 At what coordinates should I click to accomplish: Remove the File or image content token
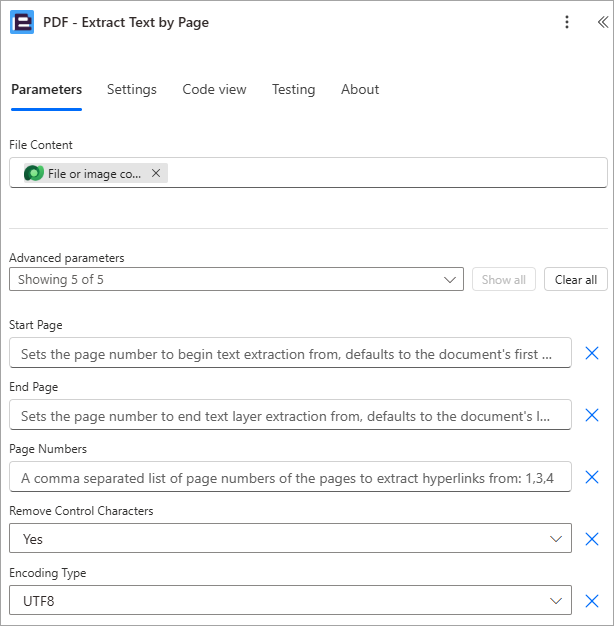[x=156, y=173]
